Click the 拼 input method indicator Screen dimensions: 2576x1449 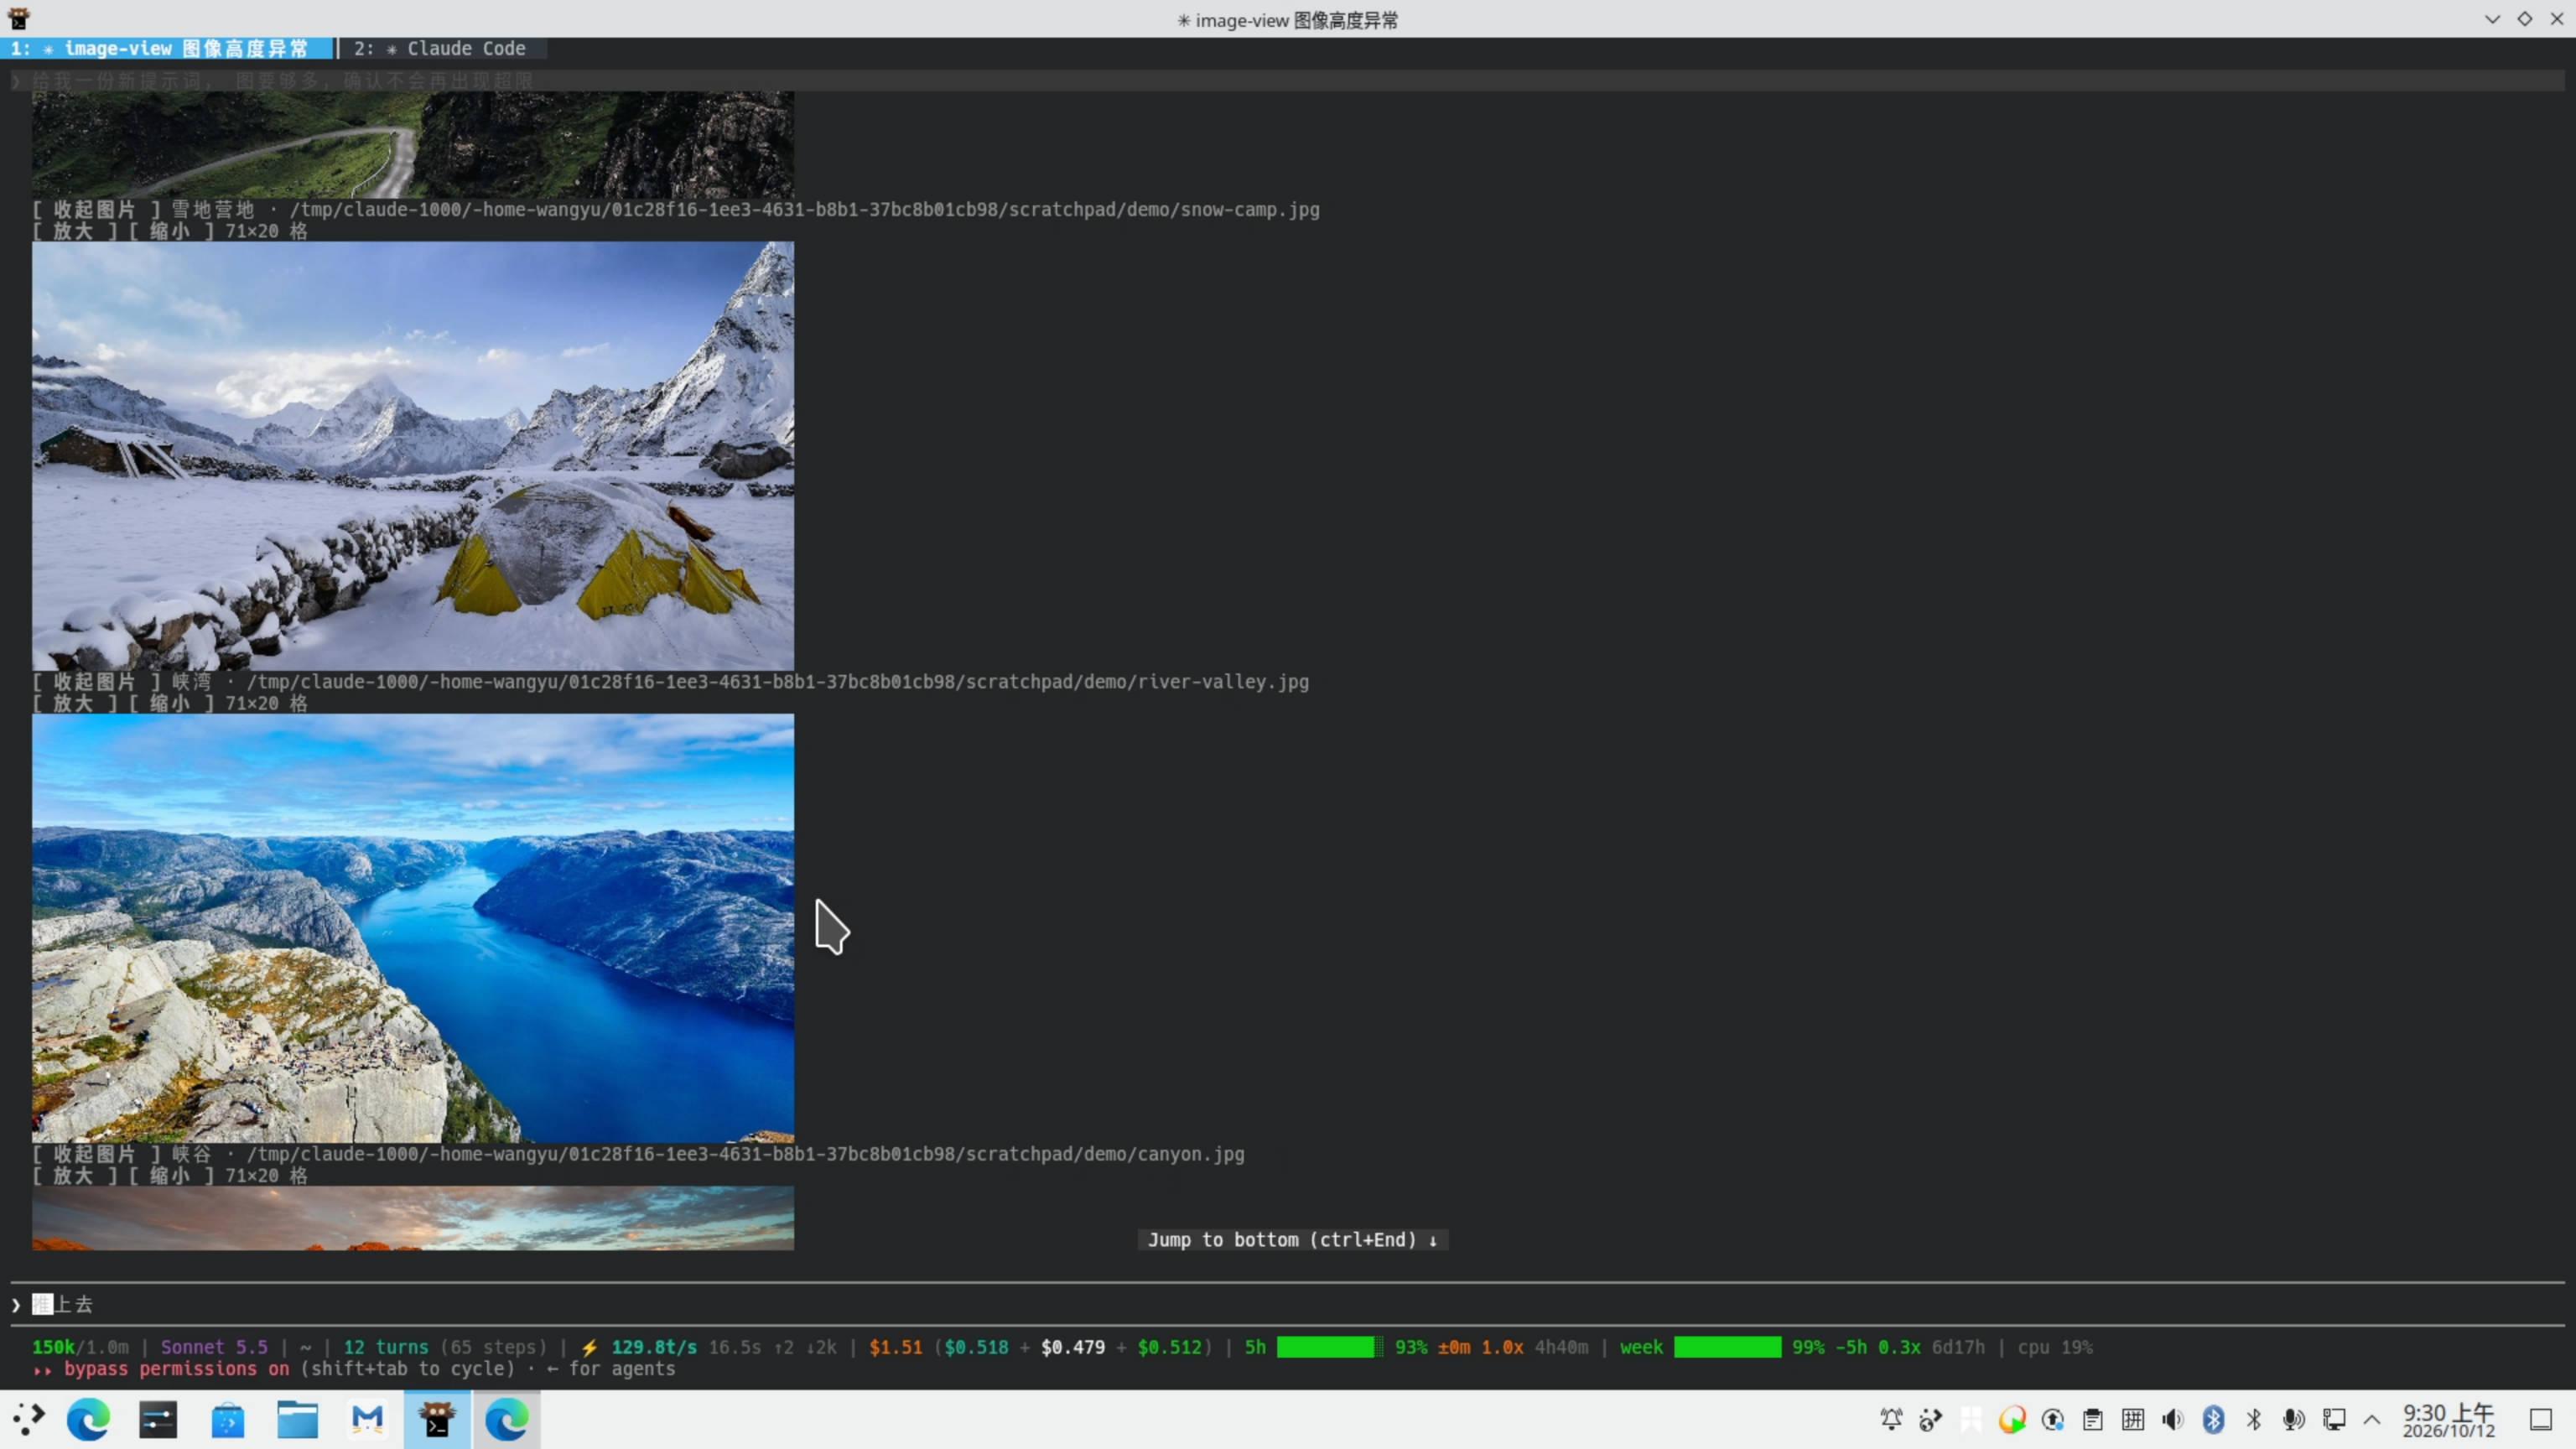pos(2132,1419)
